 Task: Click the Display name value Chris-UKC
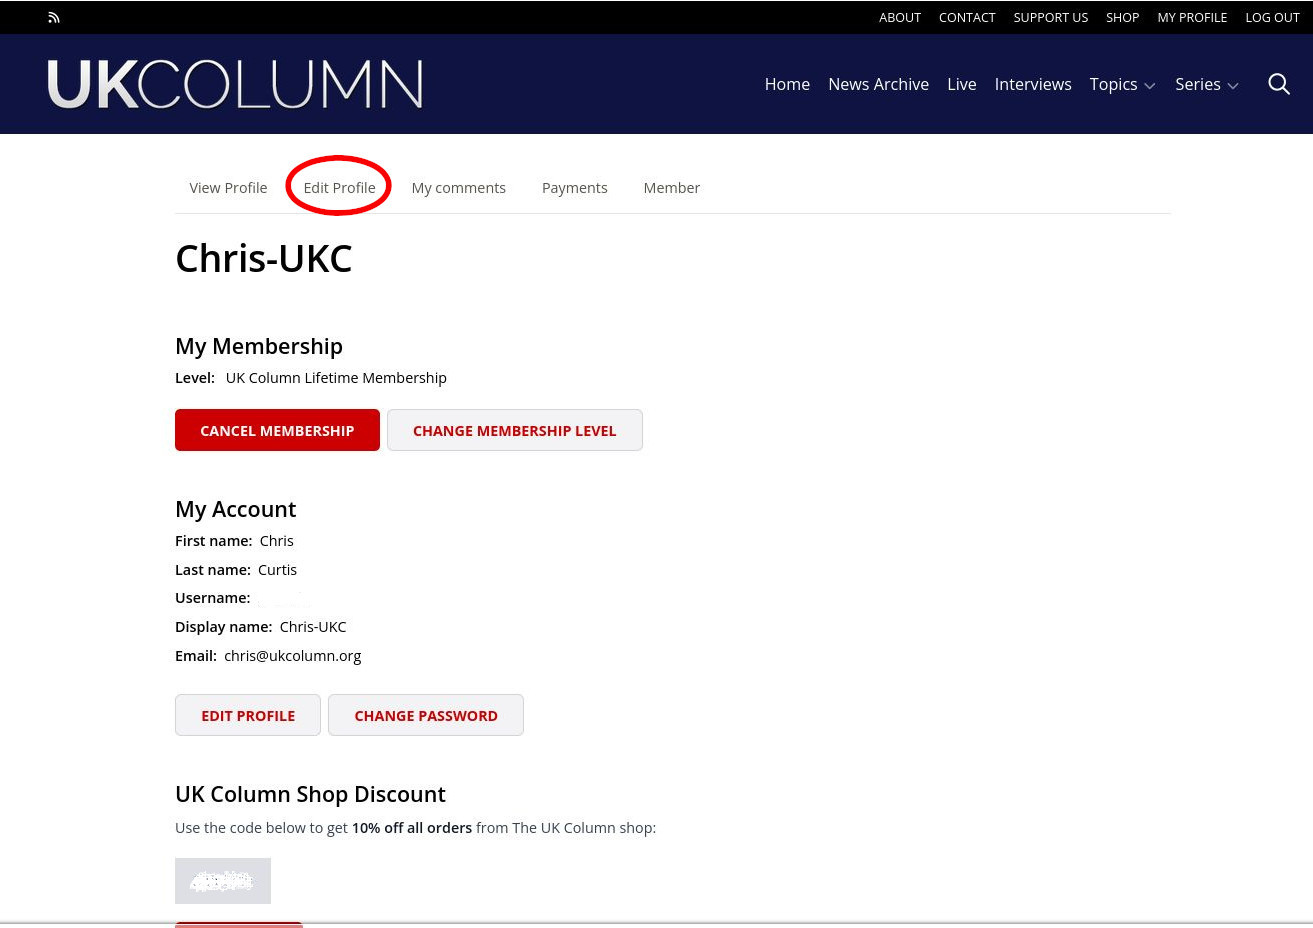313,627
